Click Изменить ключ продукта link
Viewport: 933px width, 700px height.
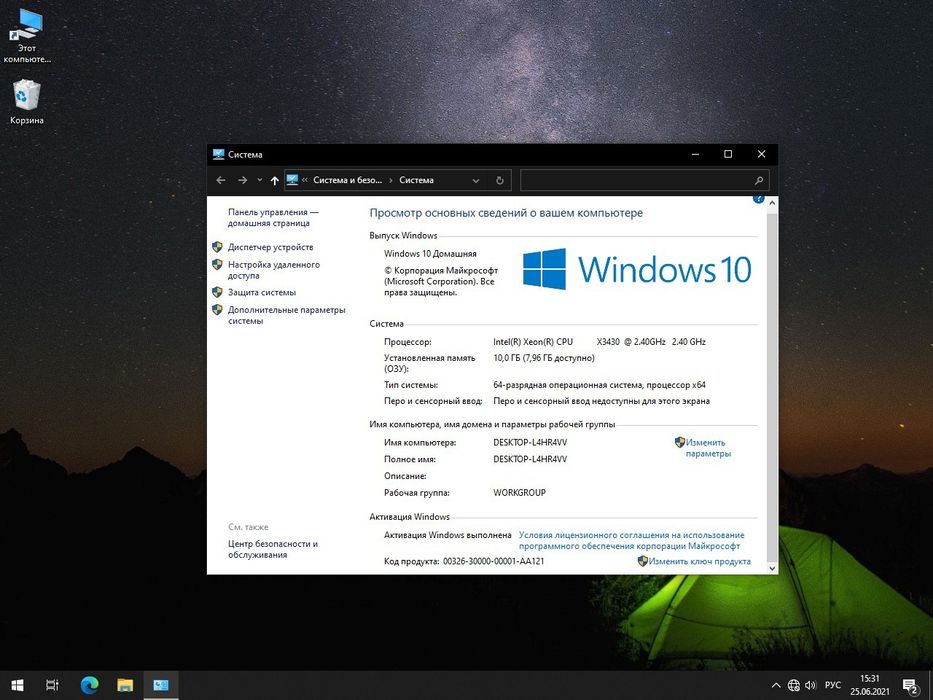(699, 561)
